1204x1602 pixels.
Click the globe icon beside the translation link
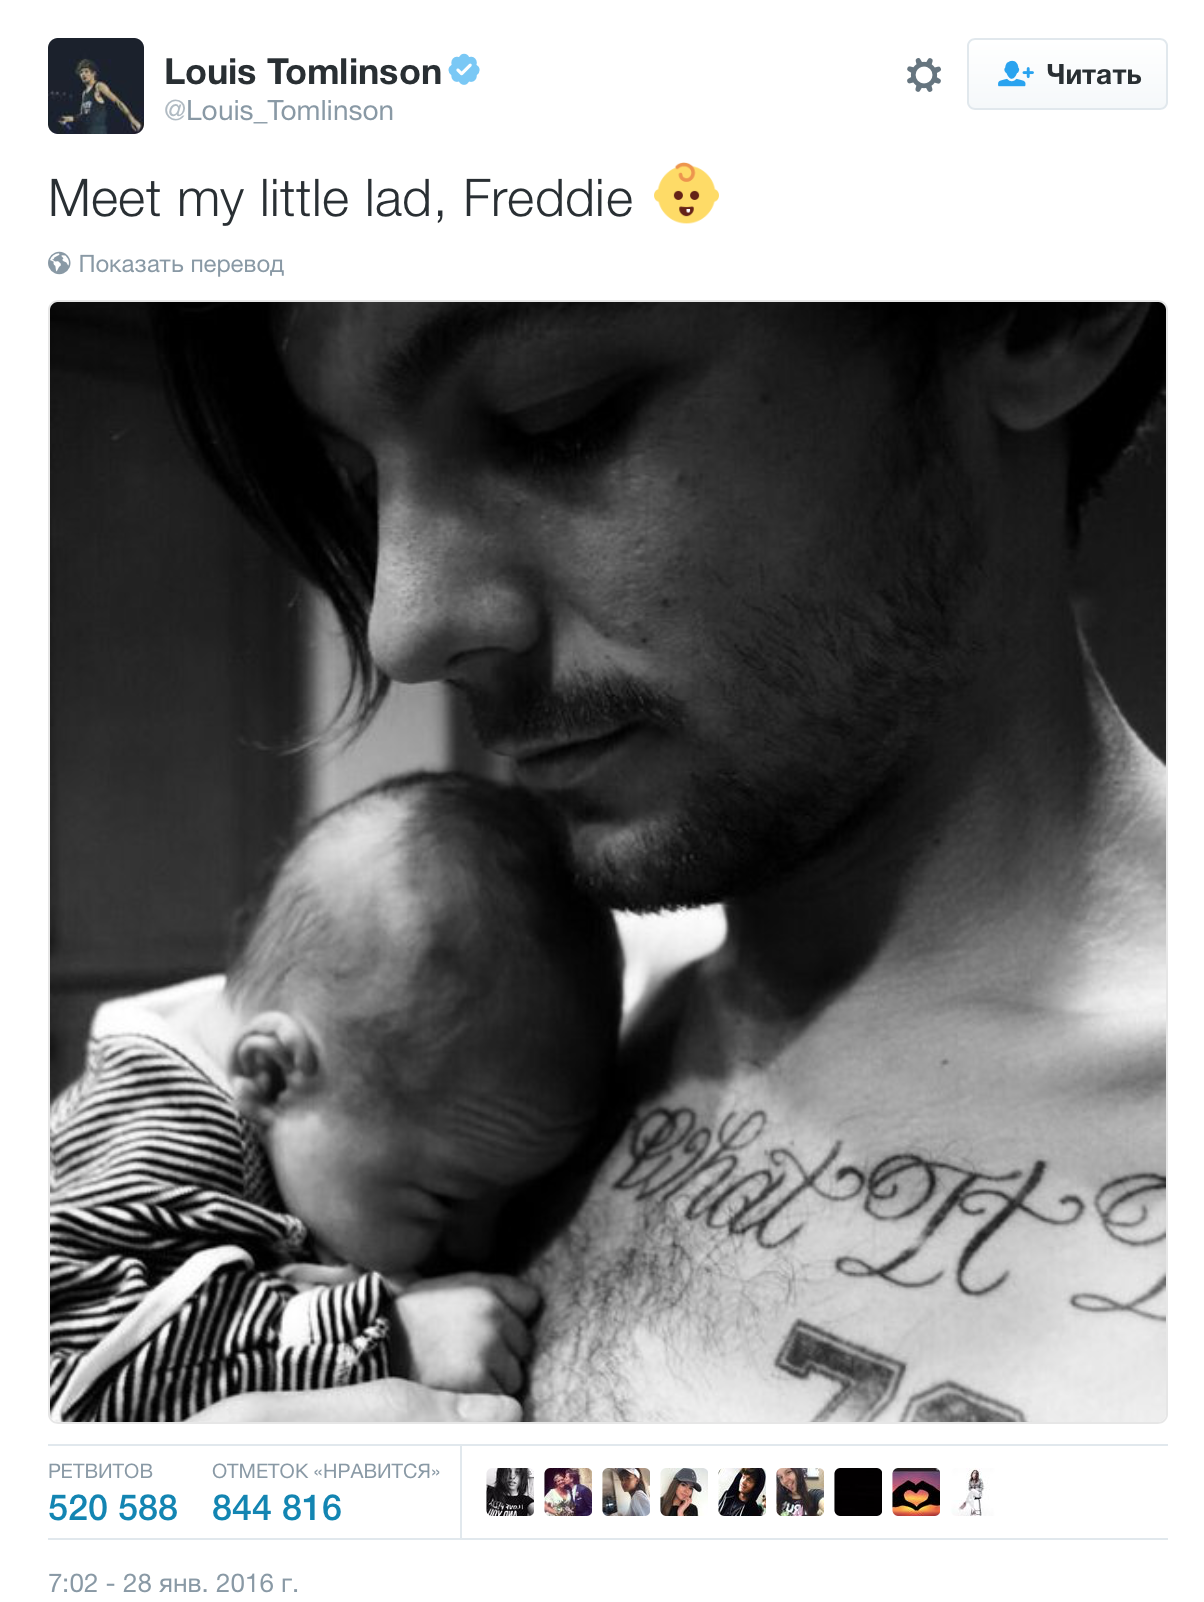[59, 263]
